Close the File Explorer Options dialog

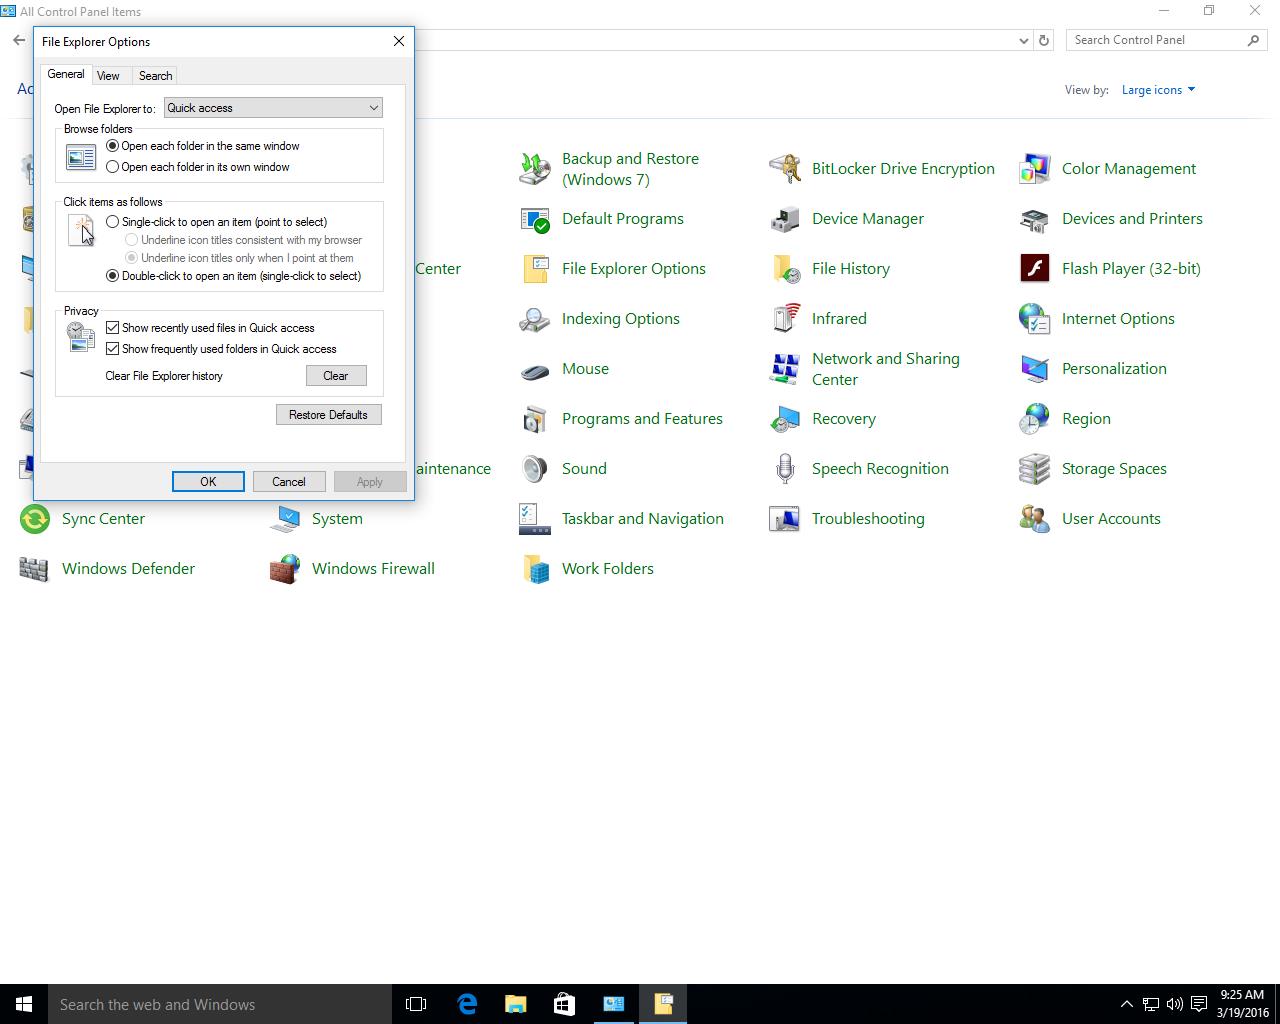point(399,41)
